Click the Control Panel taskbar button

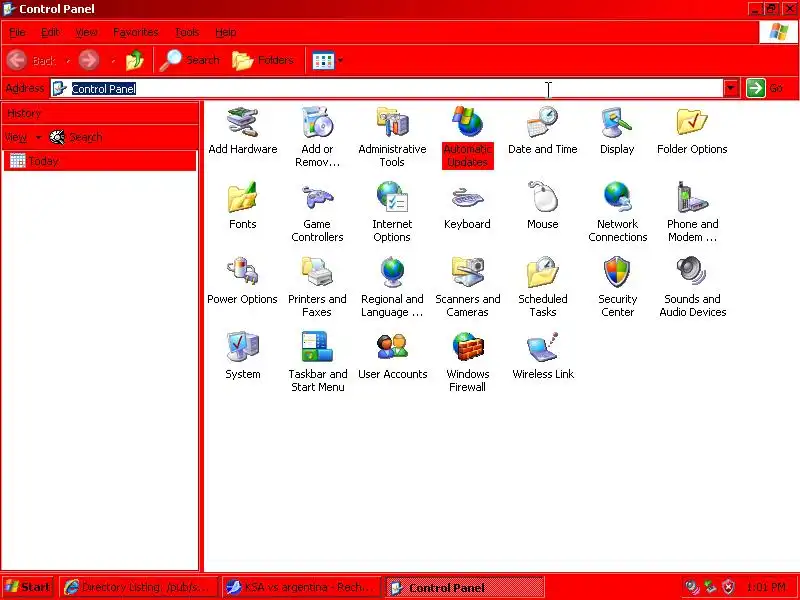coord(464,587)
